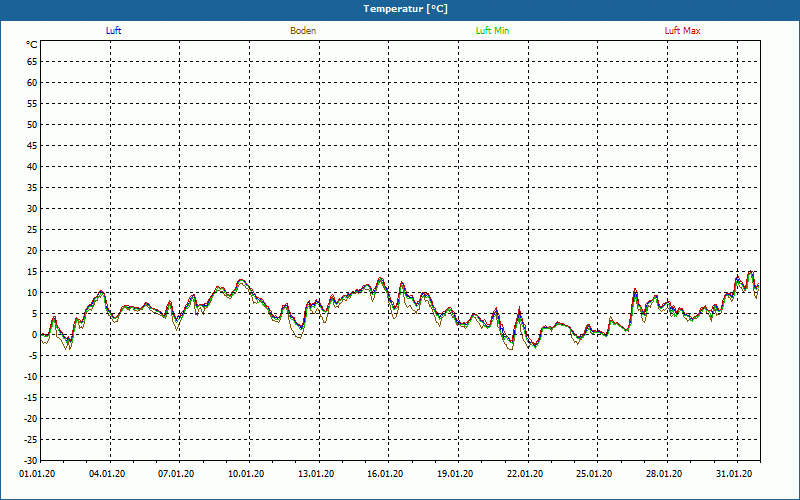
Task: Click the 65 y-axis value
Action: 32,62
